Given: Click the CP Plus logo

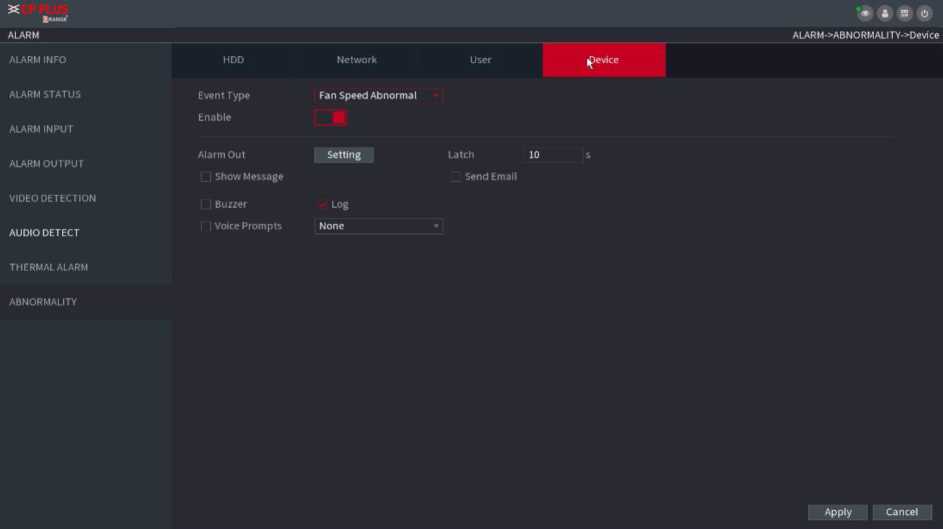Looking at the screenshot, I should 40,13.
